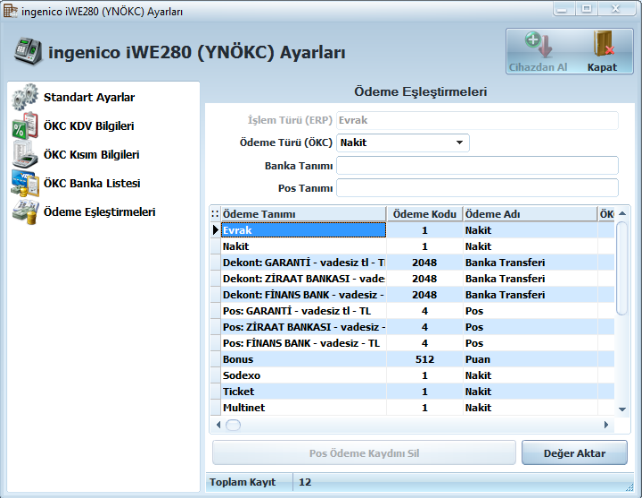This screenshot has width=642, height=498.
Task: Click the Pos Ödeme Kaydını Sil button
Action: tap(364, 453)
